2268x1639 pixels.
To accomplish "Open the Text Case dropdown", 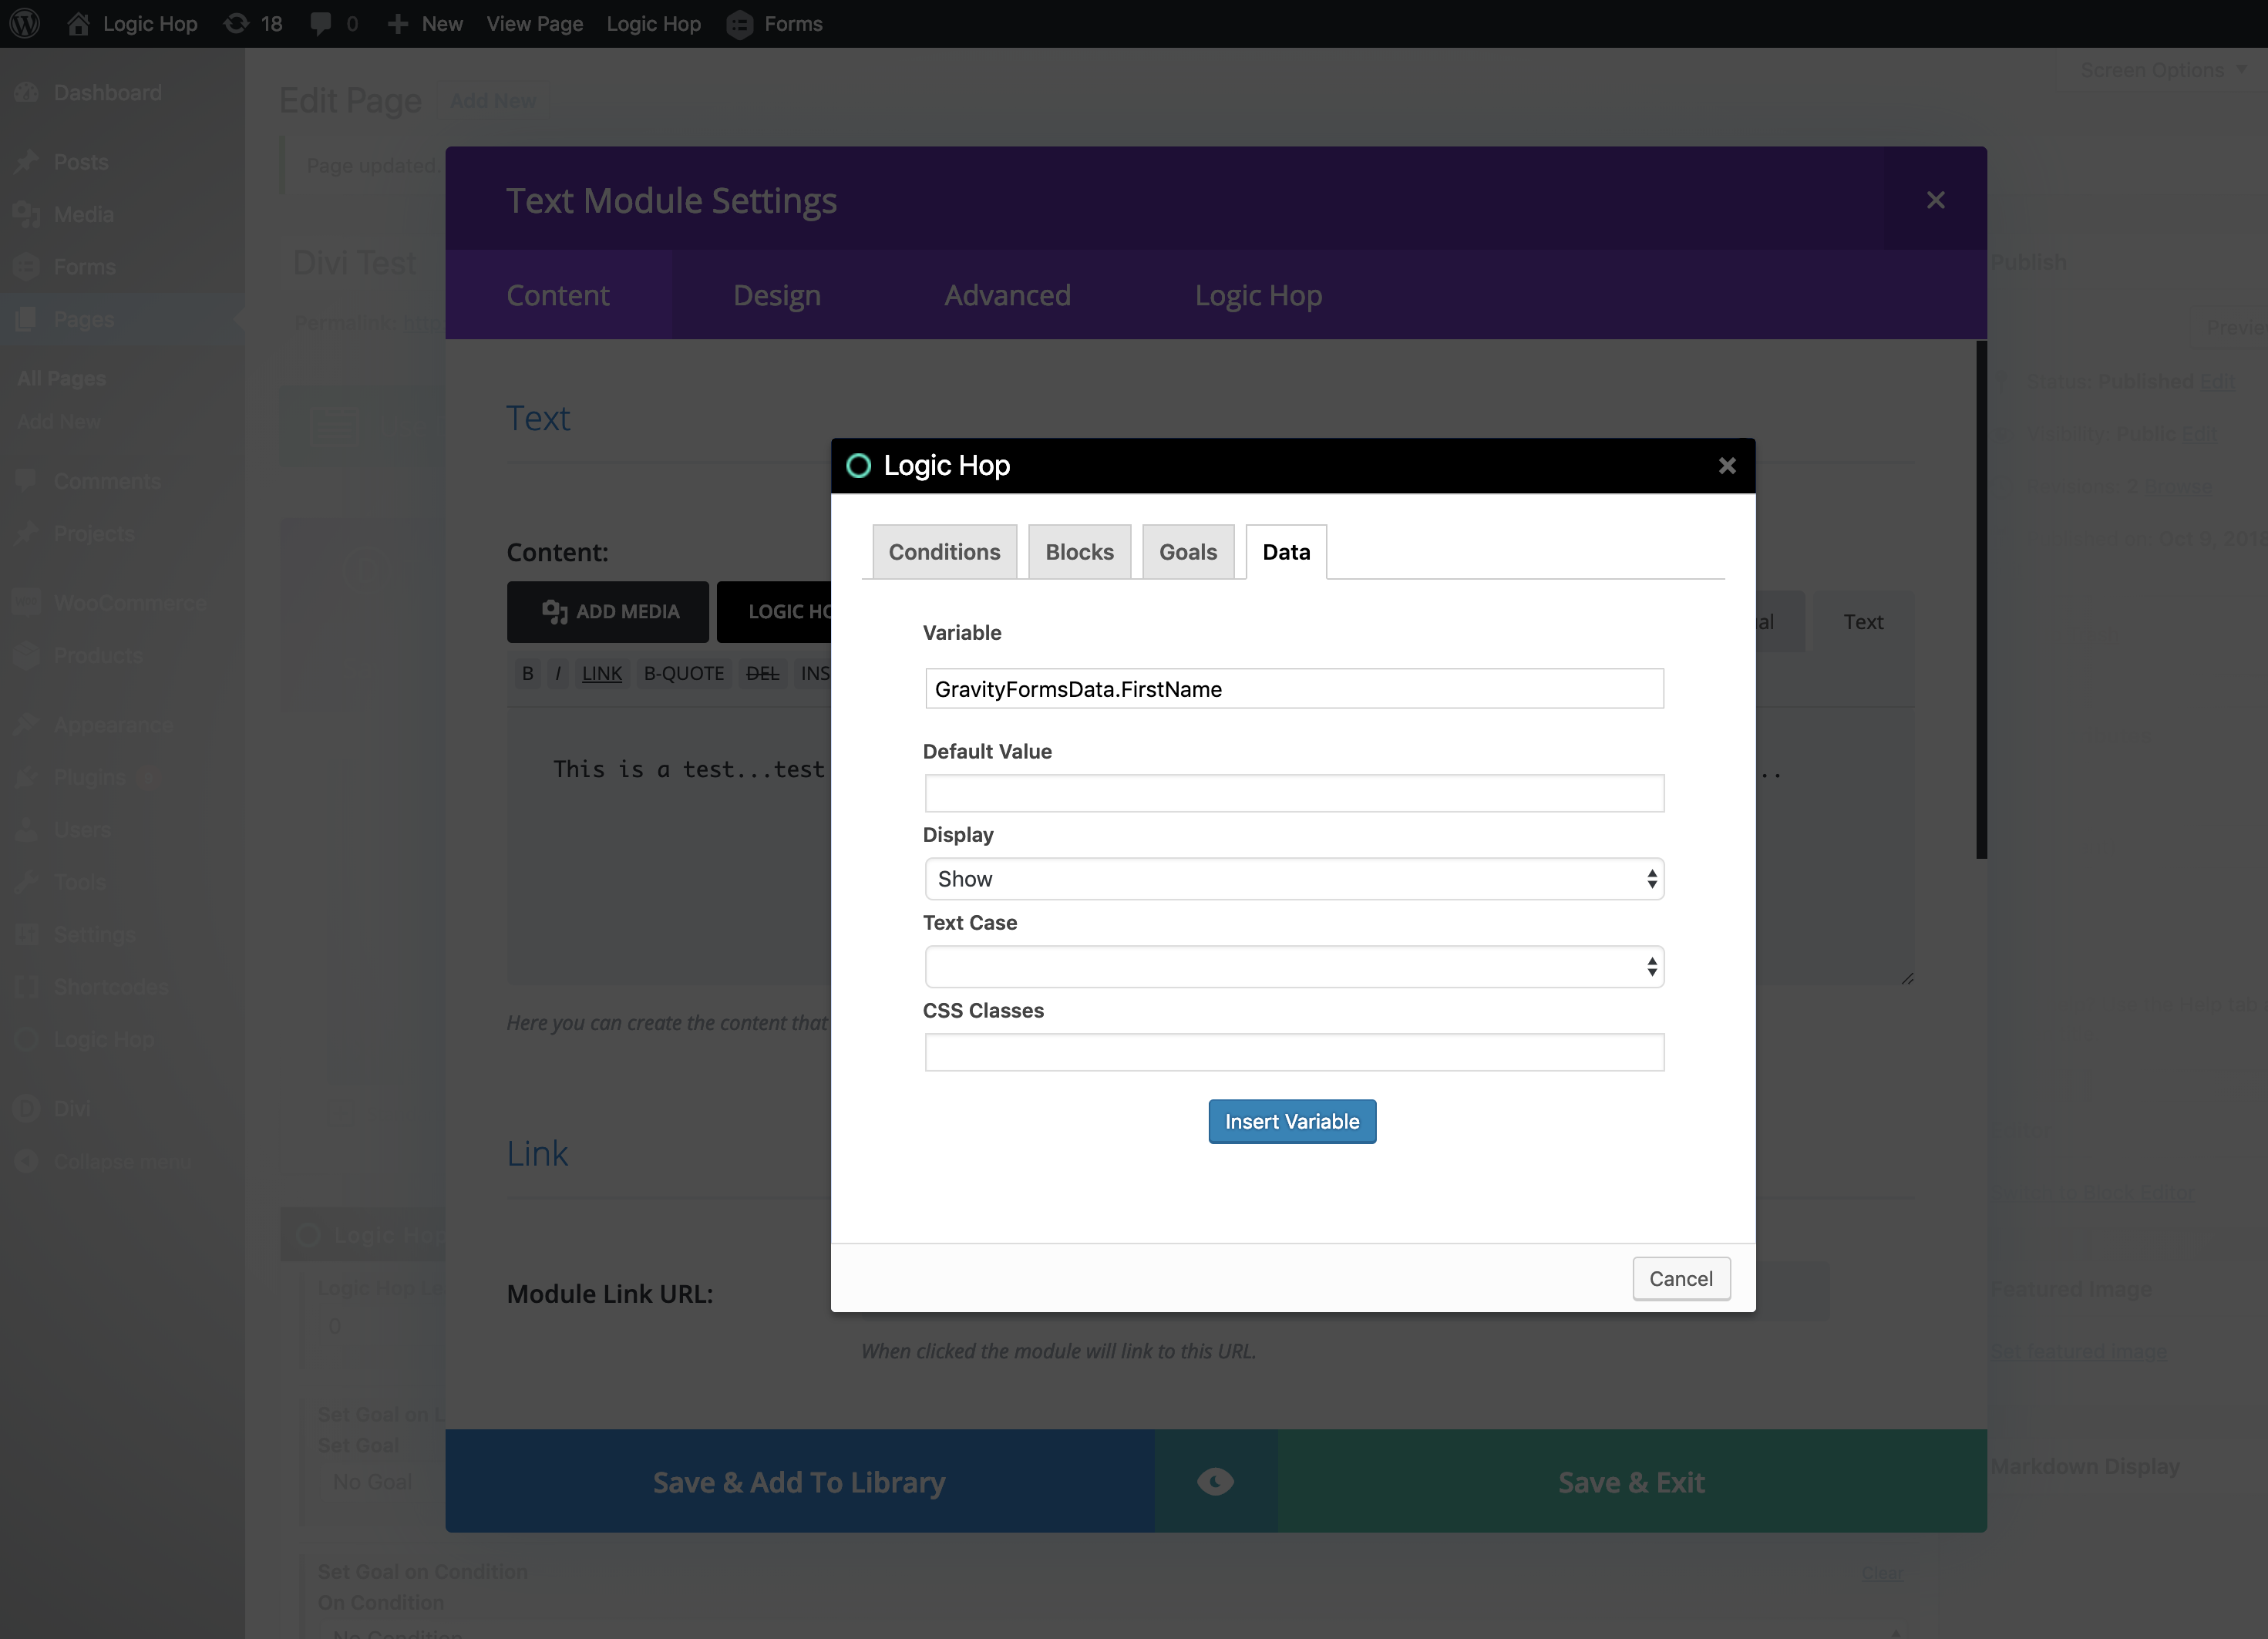I will 1294,966.
